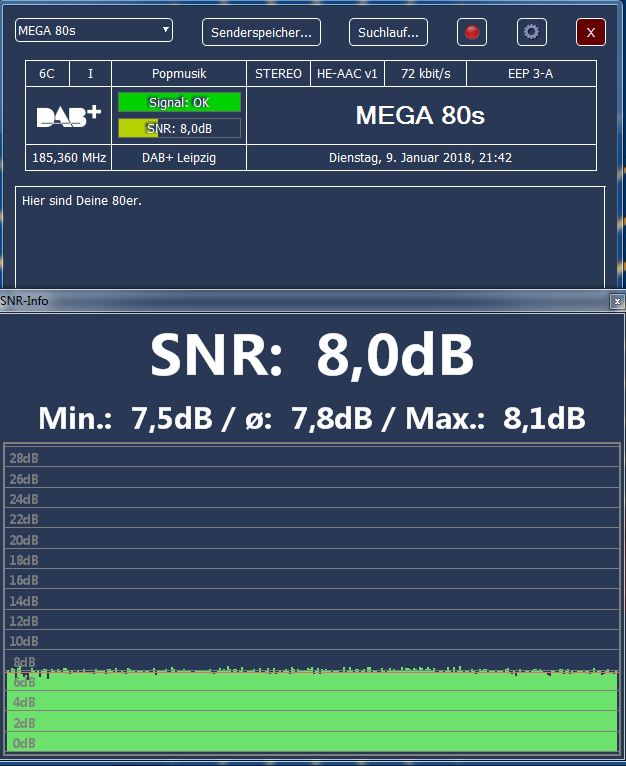Click the EEP 3-A protection cell
Viewport: 626px width, 766px height.
click(x=531, y=74)
